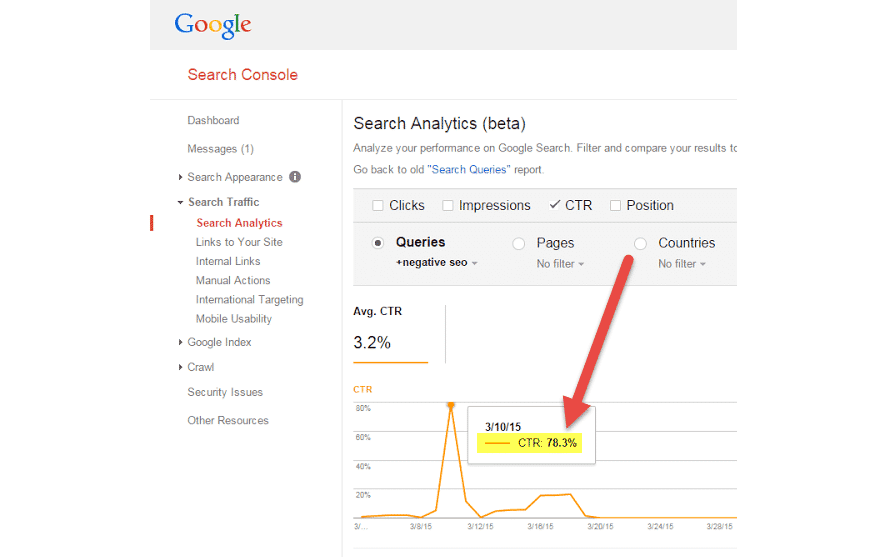Open Links to Your Site

(x=239, y=242)
